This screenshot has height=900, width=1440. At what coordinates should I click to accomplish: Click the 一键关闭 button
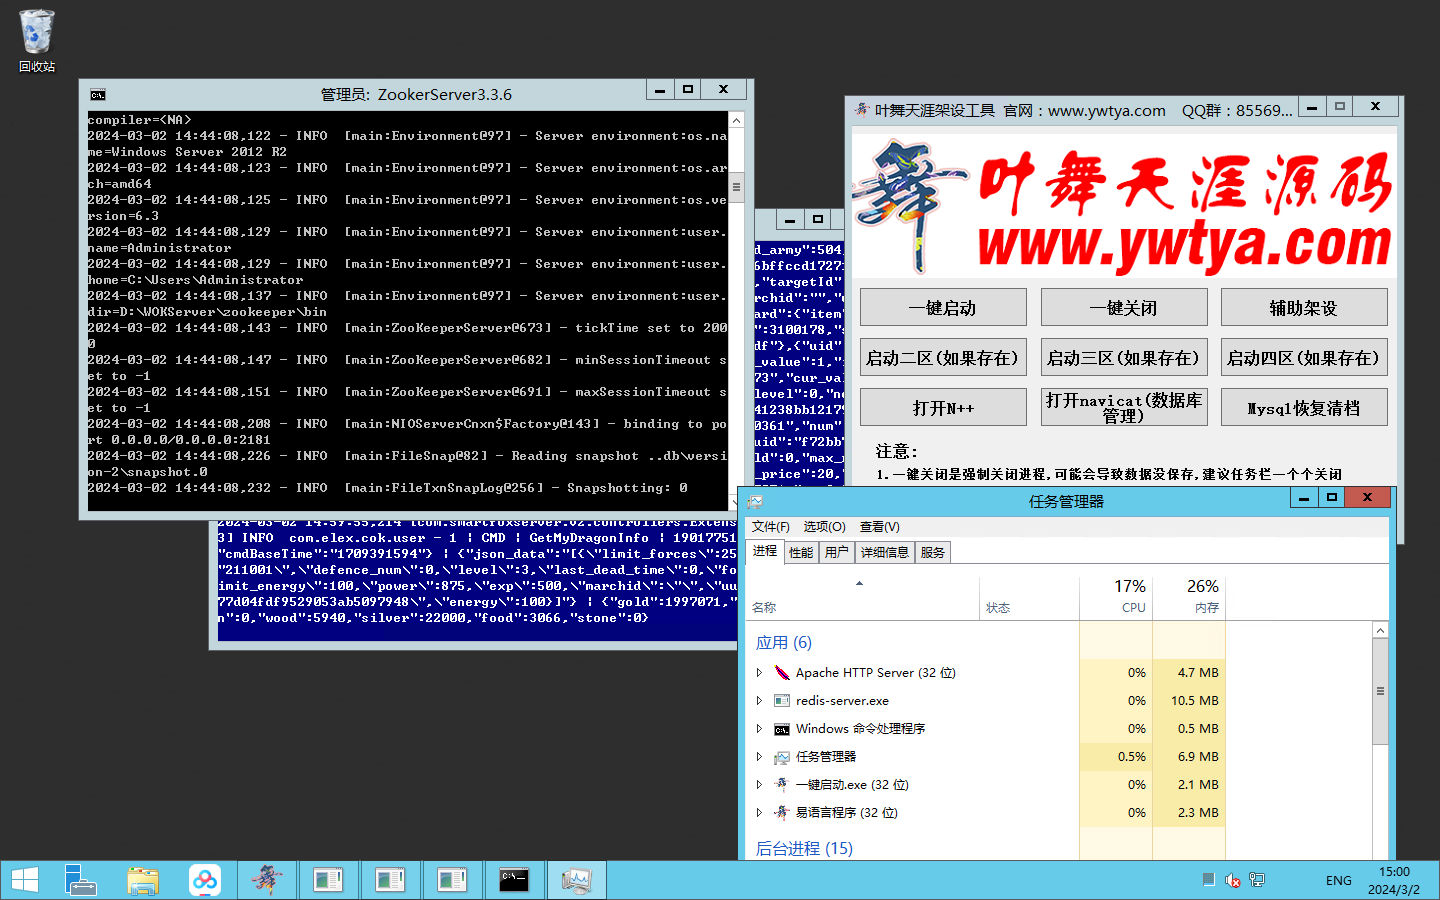point(1124,307)
